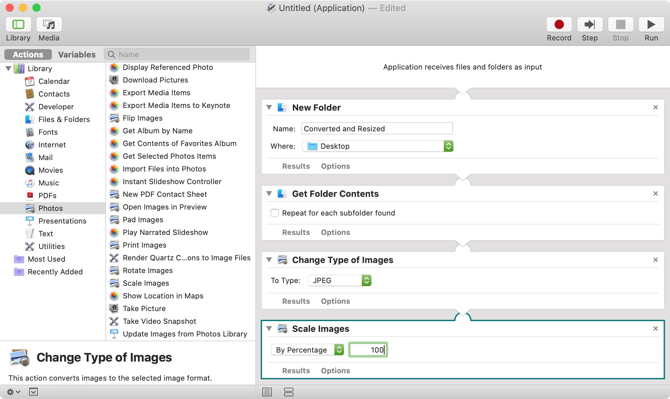Open the gear action menu at bottom left
Image resolution: width=670 pixels, height=399 pixels.
click(13, 392)
